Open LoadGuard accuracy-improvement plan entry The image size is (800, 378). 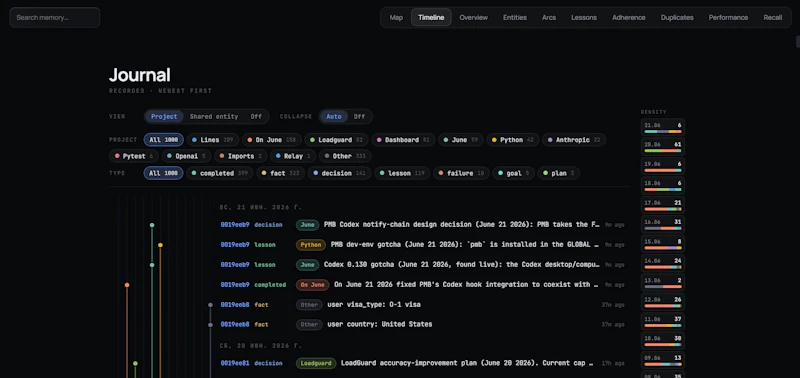(x=422, y=363)
